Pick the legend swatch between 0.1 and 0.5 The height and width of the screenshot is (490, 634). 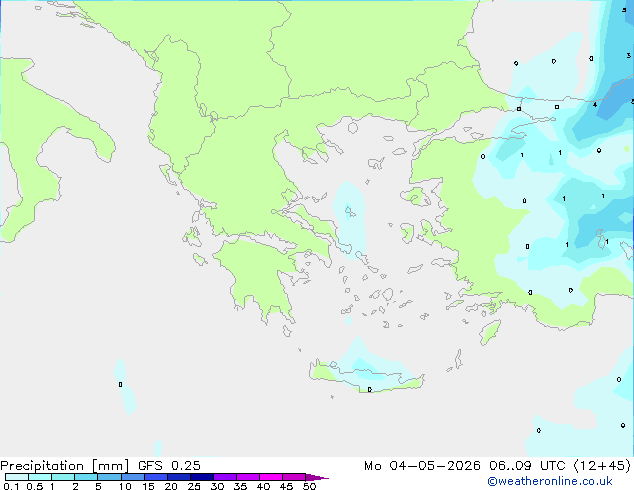coord(17,477)
